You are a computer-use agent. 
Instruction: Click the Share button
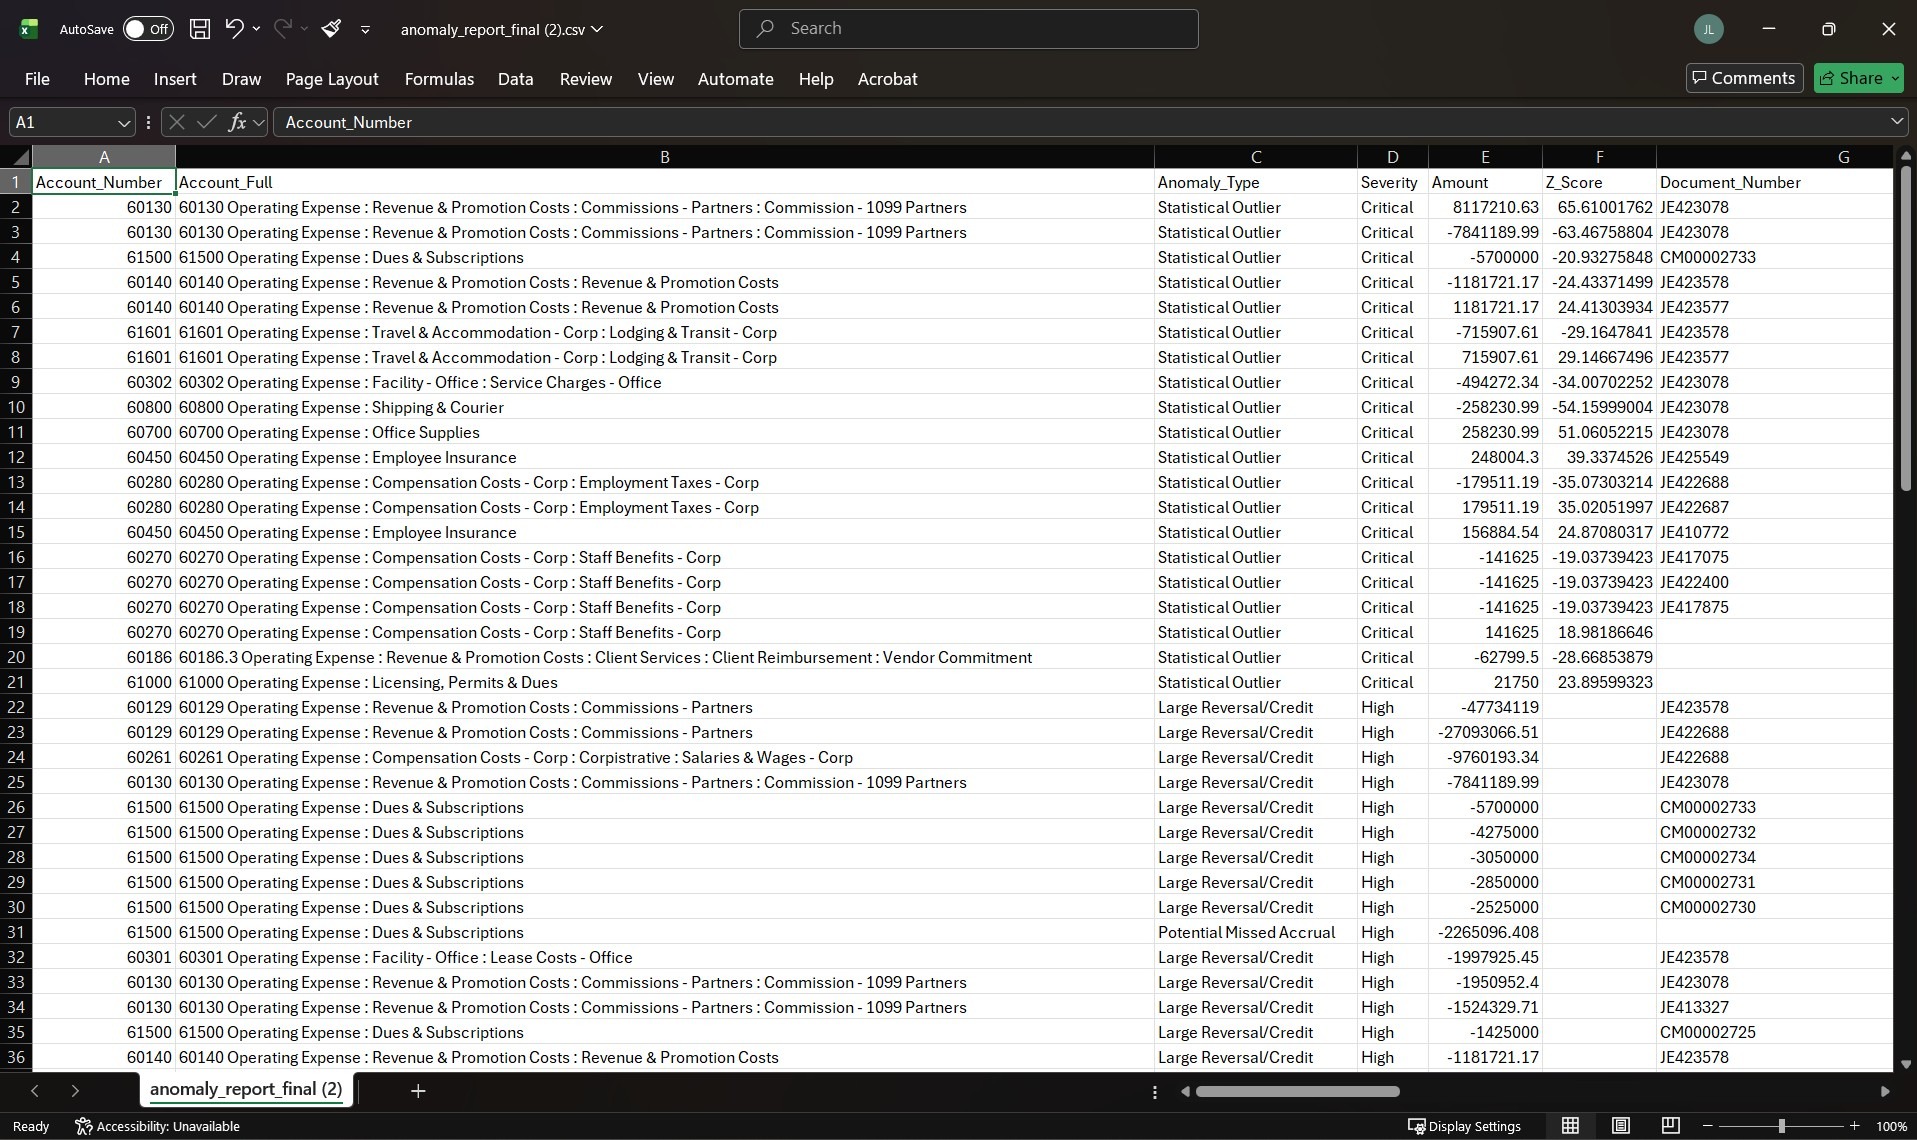[1857, 78]
